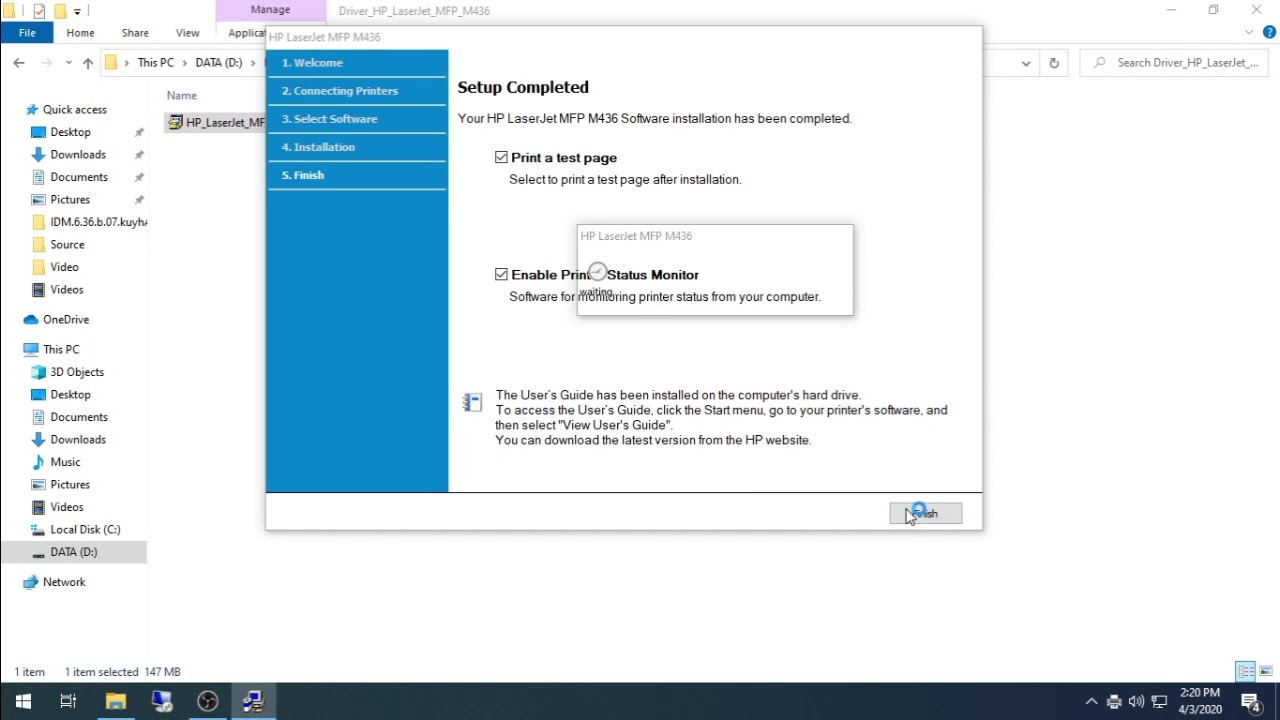Open the View ribbon tab
Viewport: 1280px width, 720px height.
187,33
